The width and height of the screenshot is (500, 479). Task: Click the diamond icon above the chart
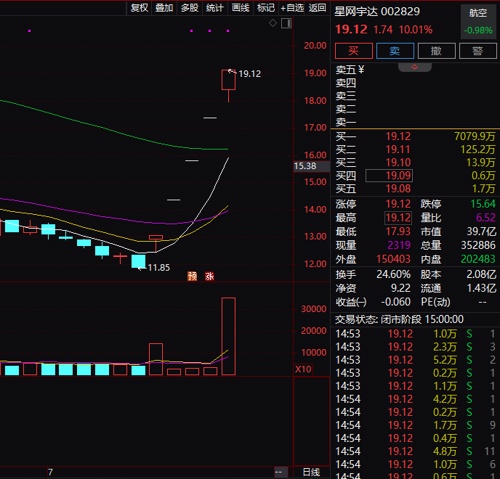click(273, 23)
